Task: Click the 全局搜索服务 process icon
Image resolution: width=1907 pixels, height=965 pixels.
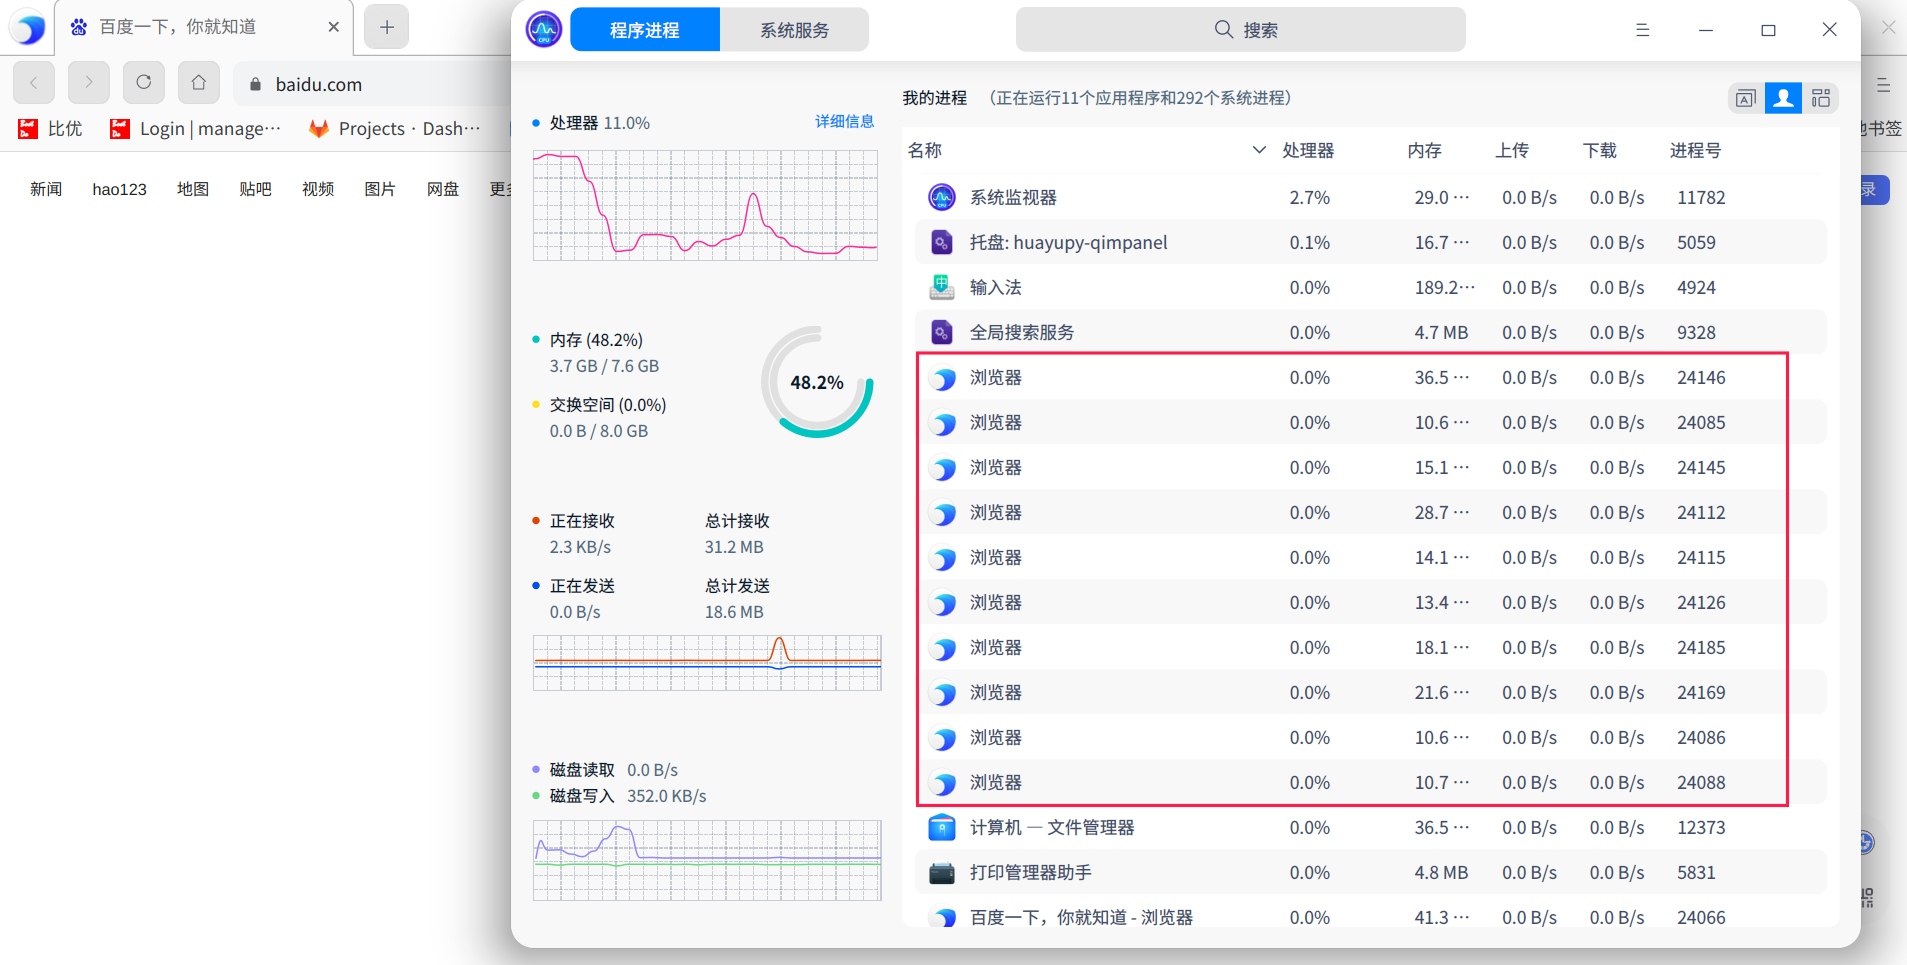Action: click(x=942, y=333)
